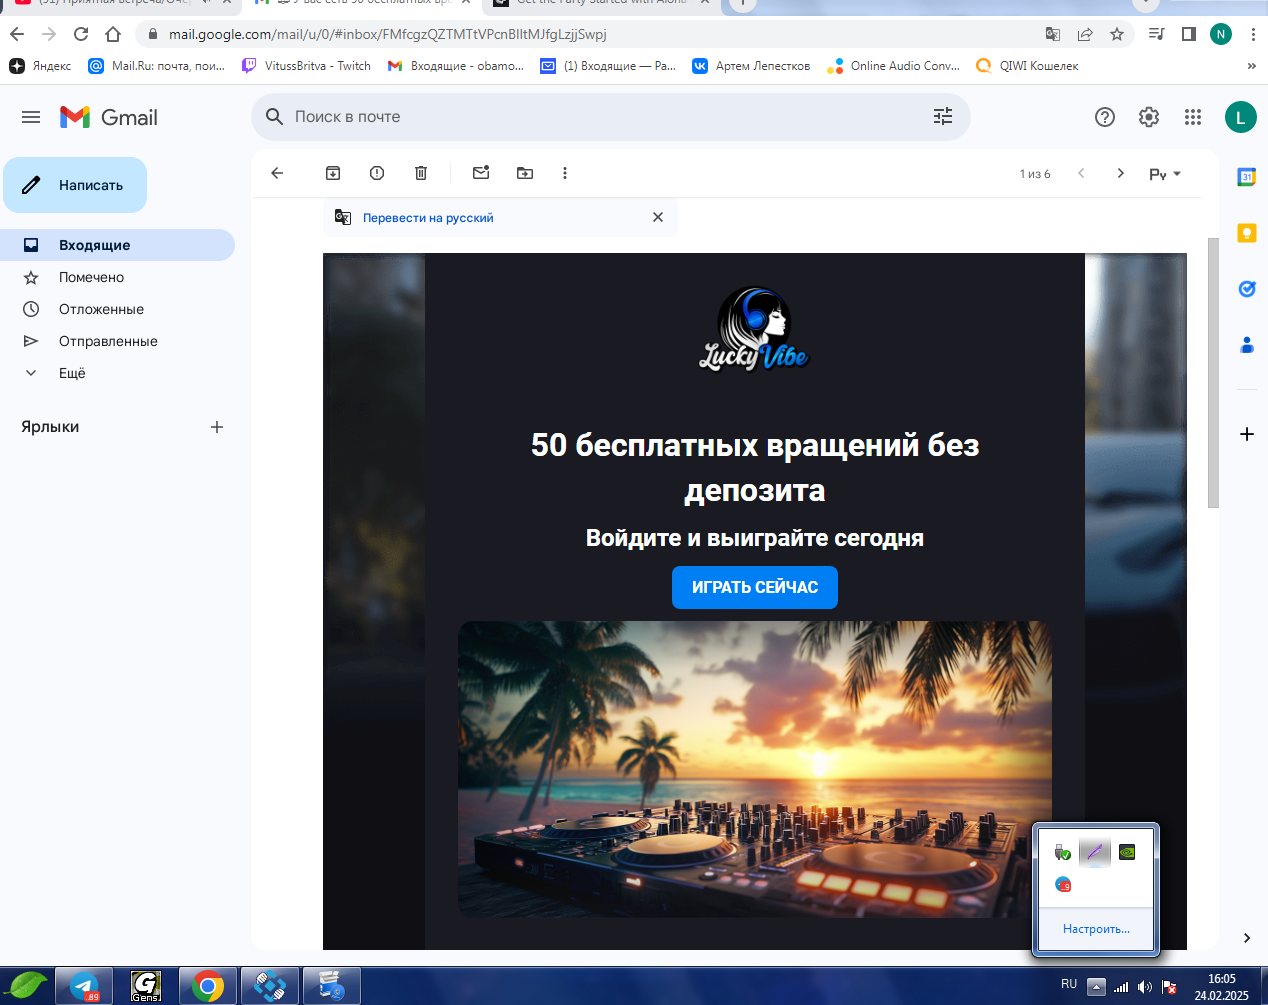Expand the "Ещё" label list
The height and width of the screenshot is (1005, 1268).
72,373
